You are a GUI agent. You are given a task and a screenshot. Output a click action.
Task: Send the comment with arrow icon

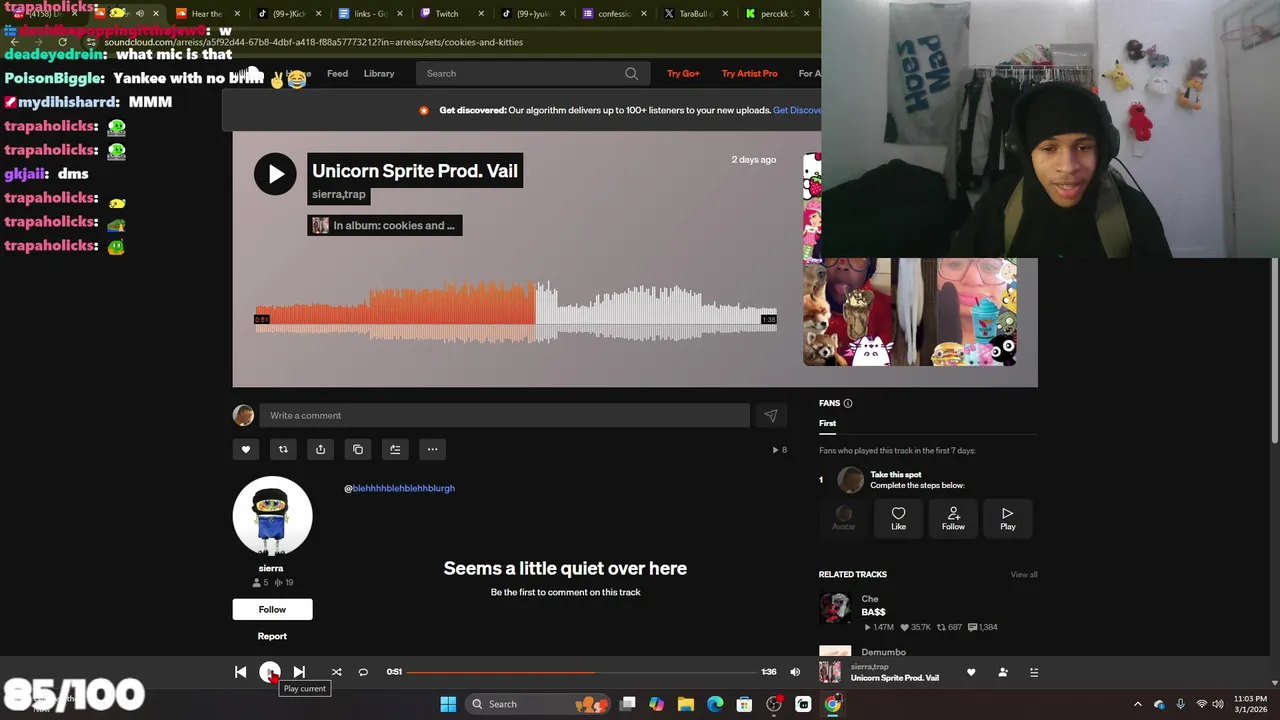tap(770, 415)
